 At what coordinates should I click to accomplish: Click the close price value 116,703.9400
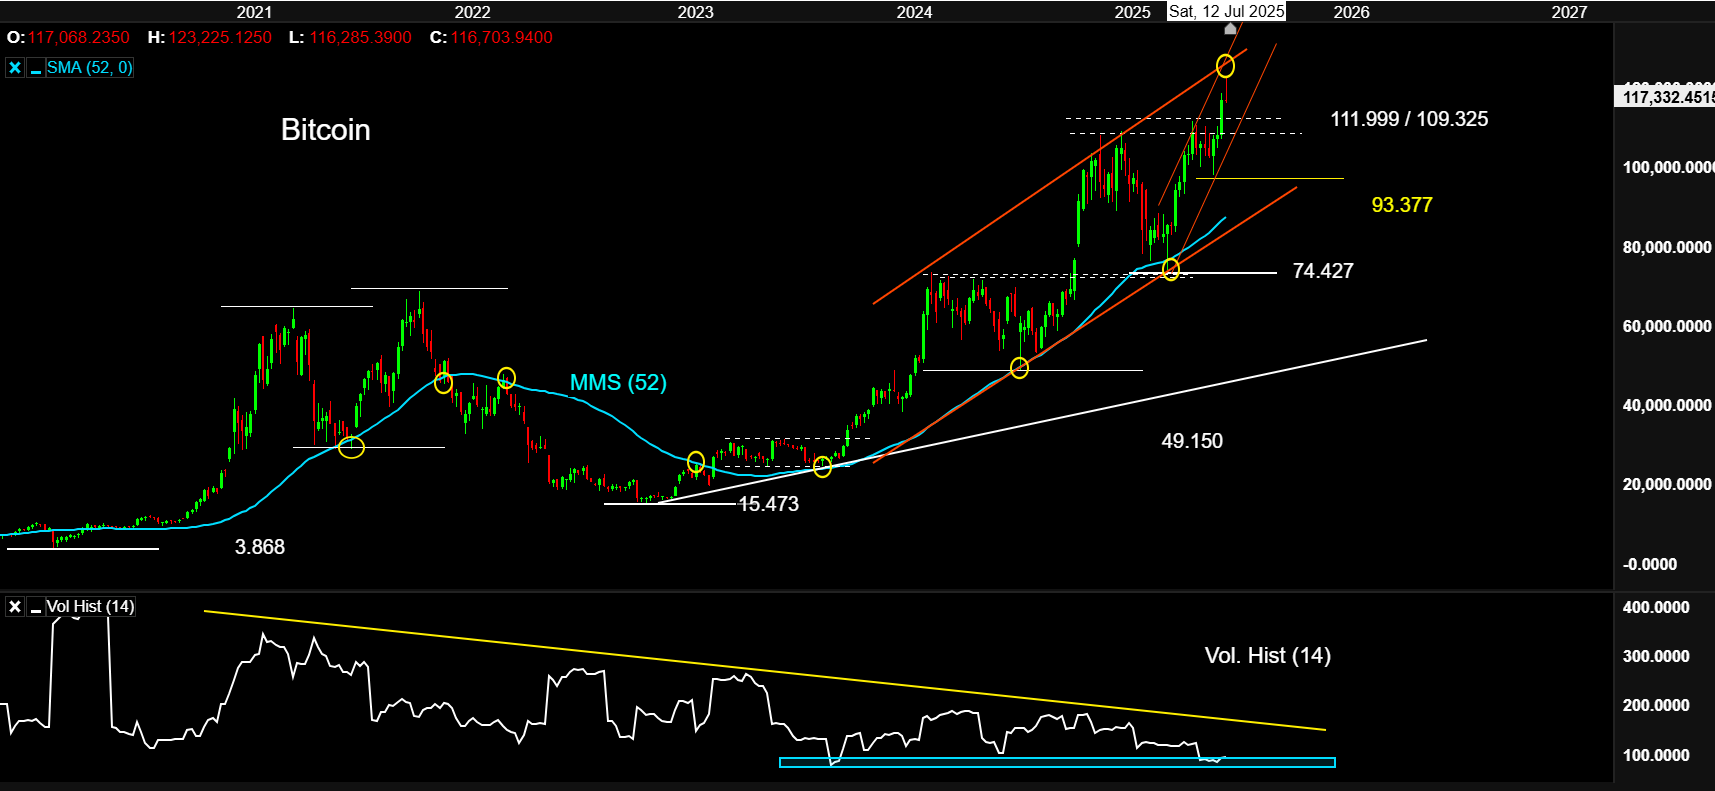click(502, 37)
